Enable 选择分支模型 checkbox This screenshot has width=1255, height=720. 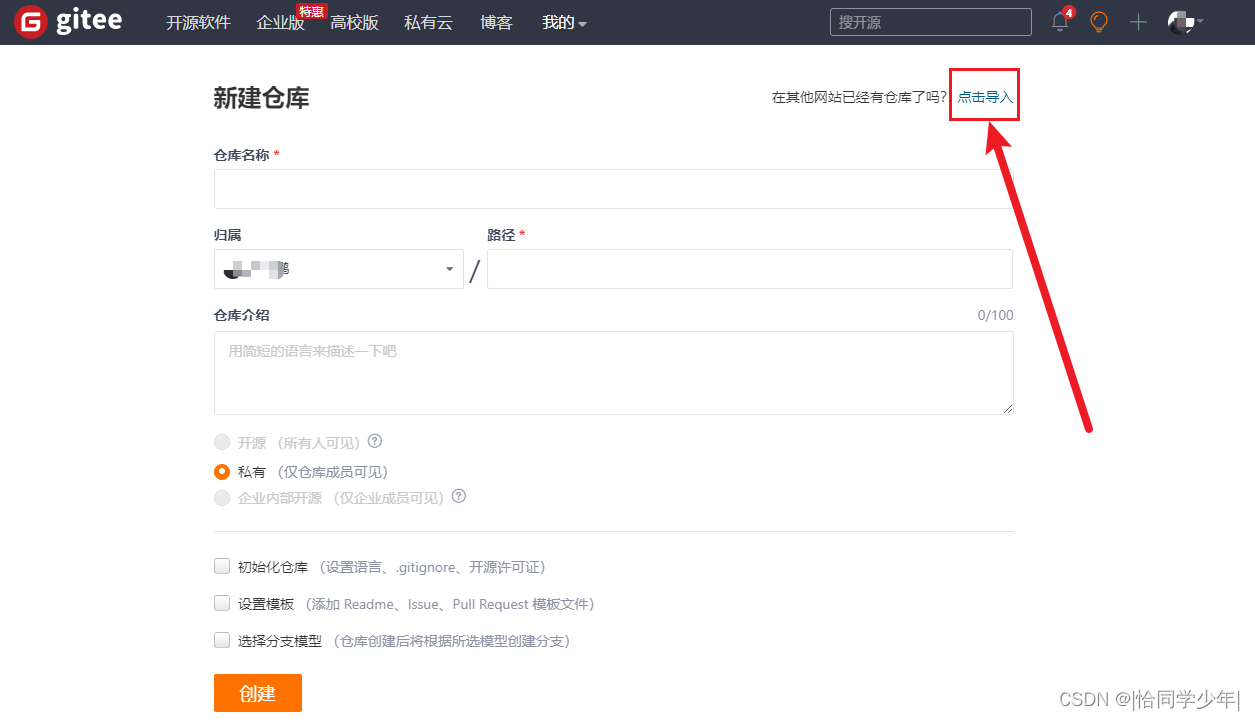221,639
